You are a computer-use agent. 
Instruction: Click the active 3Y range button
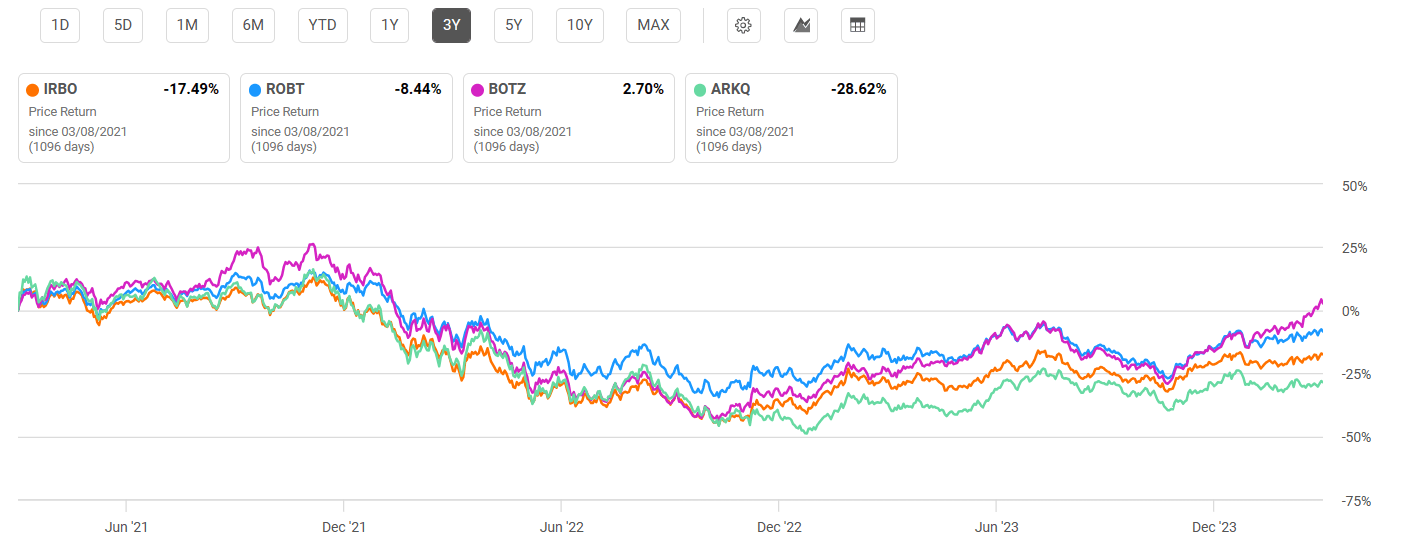pos(451,25)
